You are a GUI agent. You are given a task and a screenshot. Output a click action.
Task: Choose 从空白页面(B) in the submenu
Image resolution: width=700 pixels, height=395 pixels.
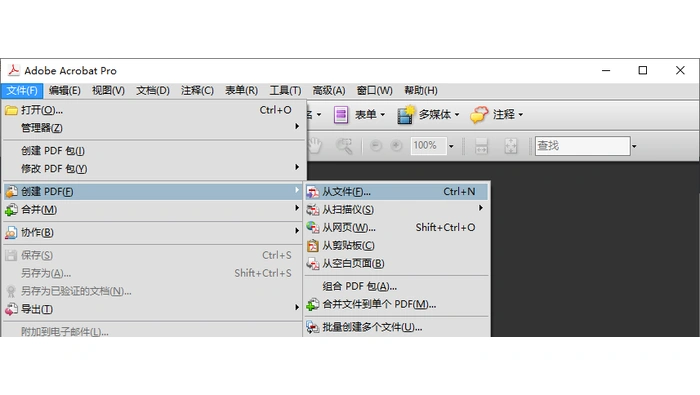[x=396, y=264]
